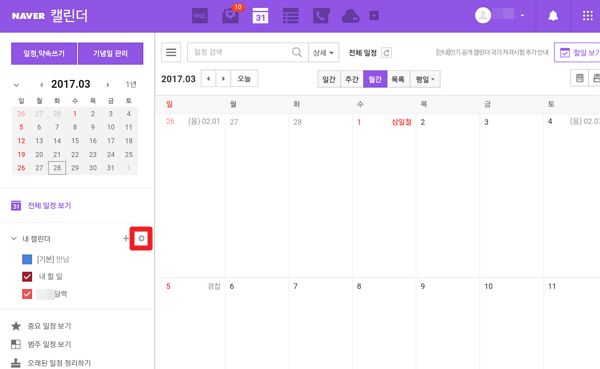Open Naver Mail with 10 unread badge
This screenshot has height=369, width=600.
(231, 15)
